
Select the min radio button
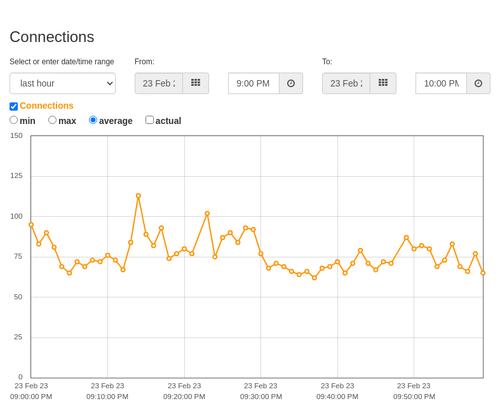(x=13, y=120)
